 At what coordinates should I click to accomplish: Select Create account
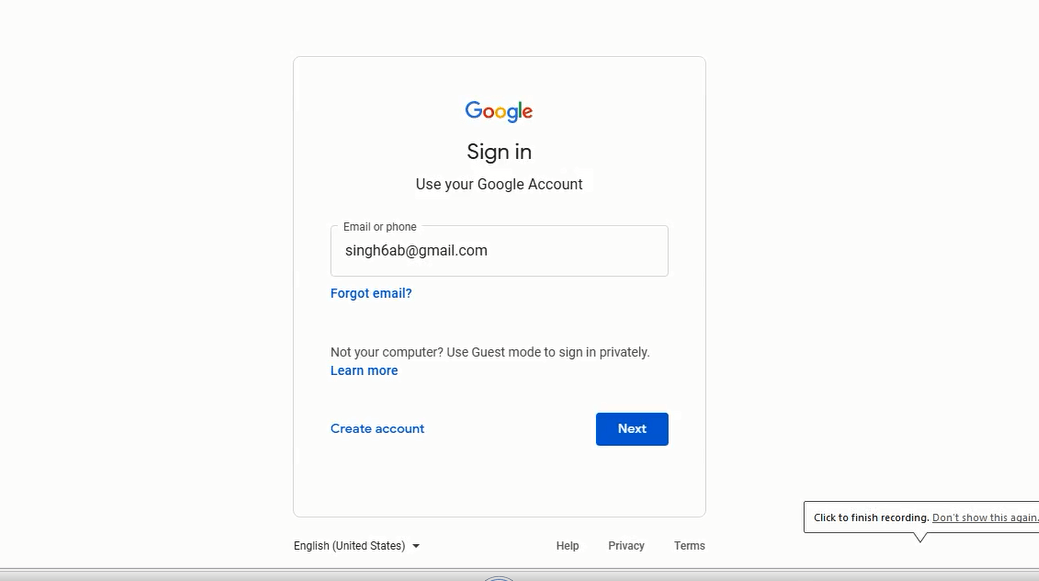tap(377, 428)
